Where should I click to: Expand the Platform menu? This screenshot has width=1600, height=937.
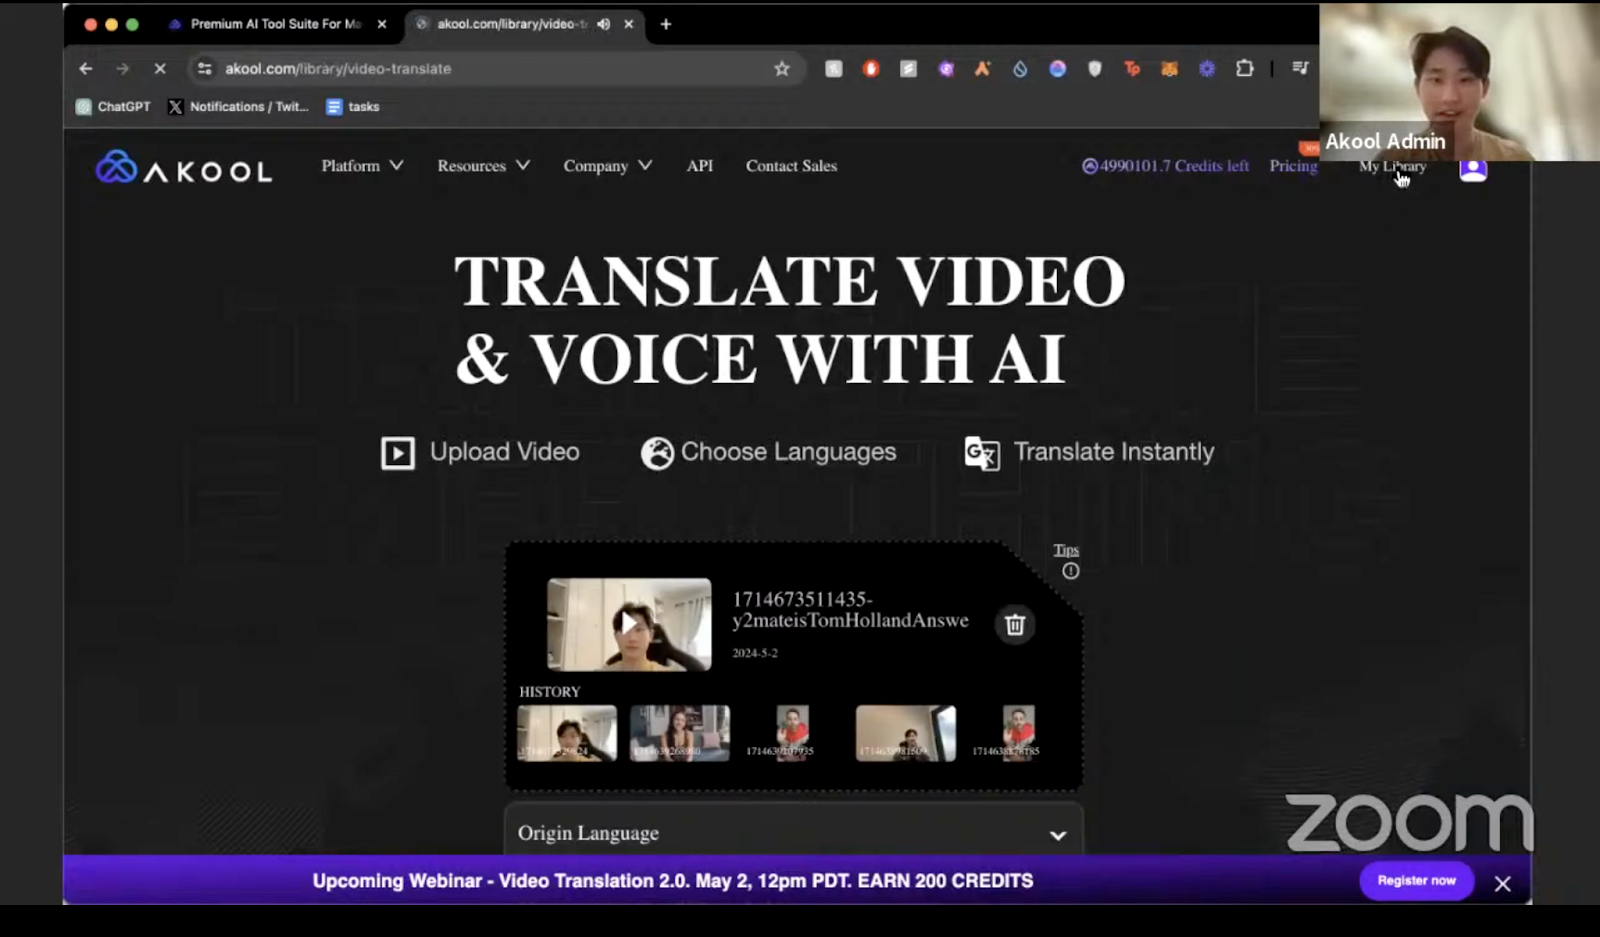(x=362, y=166)
